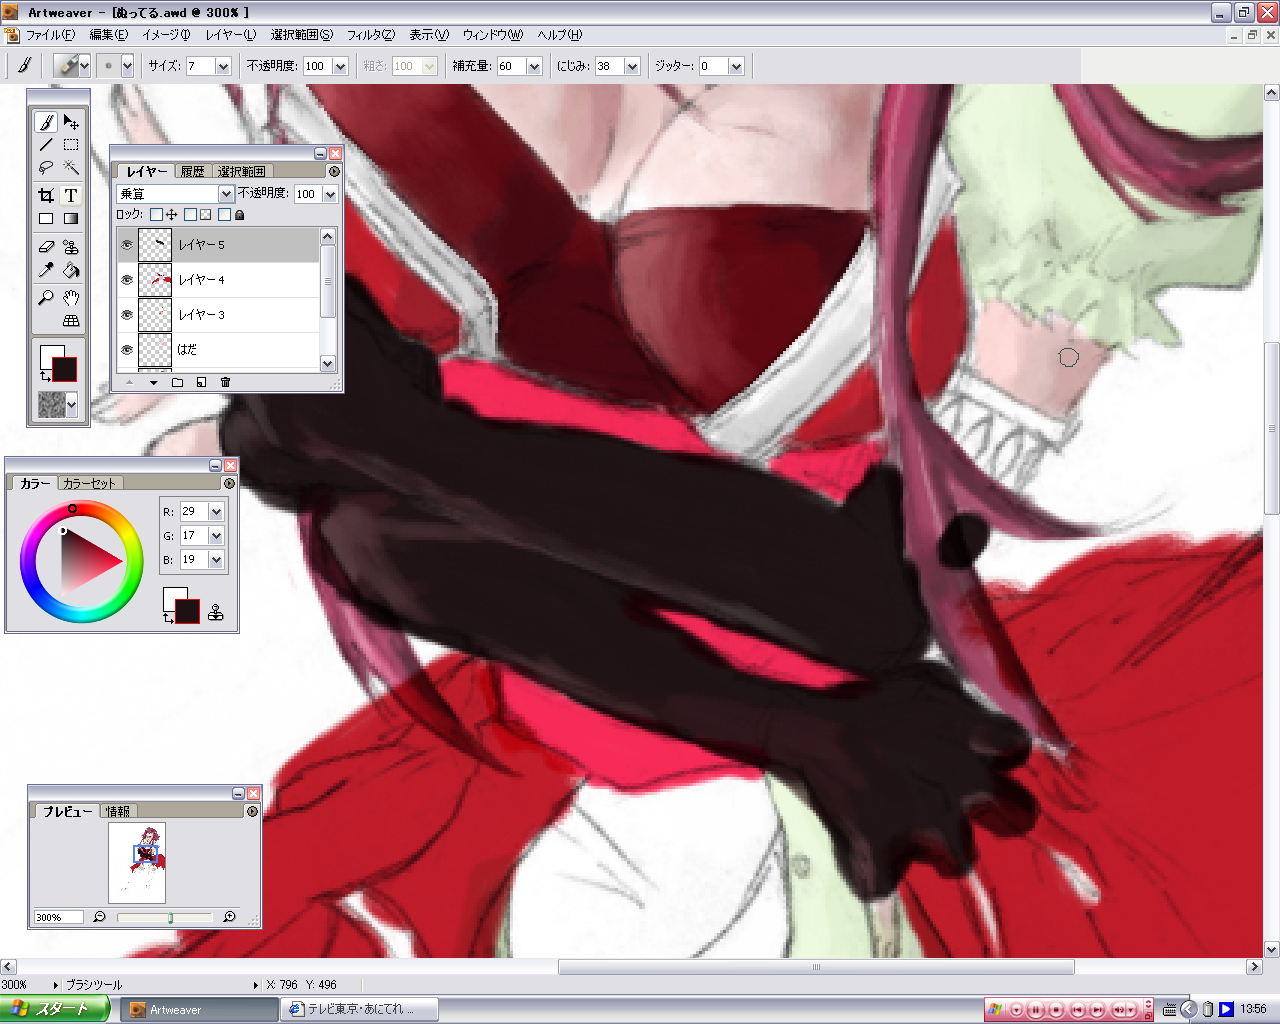The height and width of the screenshot is (1024, 1280).
Task: Create a new layer group folder
Action: pyautogui.click(x=177, y=382)
